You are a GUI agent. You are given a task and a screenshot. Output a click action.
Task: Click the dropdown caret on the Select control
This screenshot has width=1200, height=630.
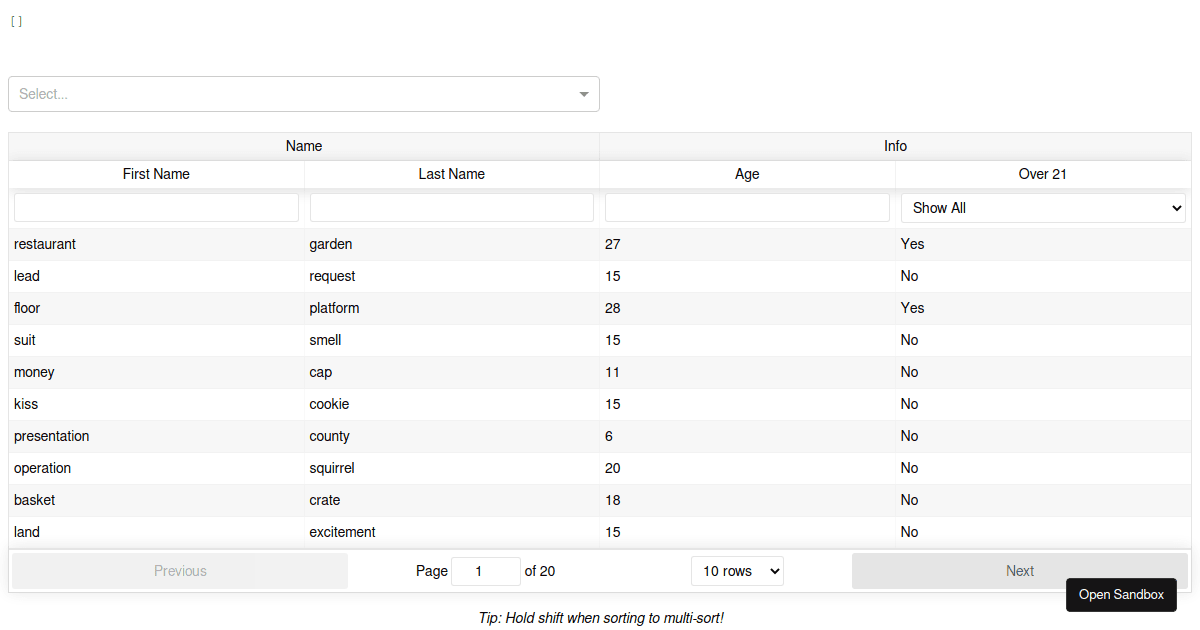point(583,93)
